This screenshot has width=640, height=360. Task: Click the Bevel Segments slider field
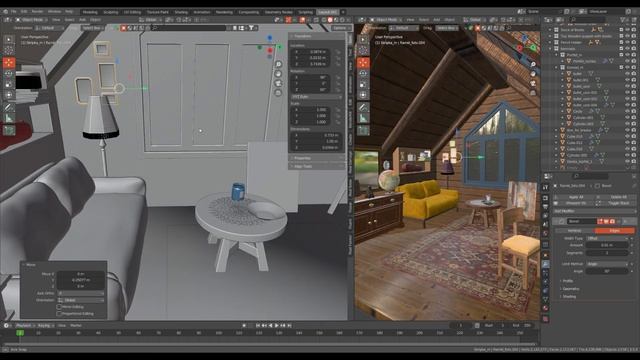coord(607,253)
